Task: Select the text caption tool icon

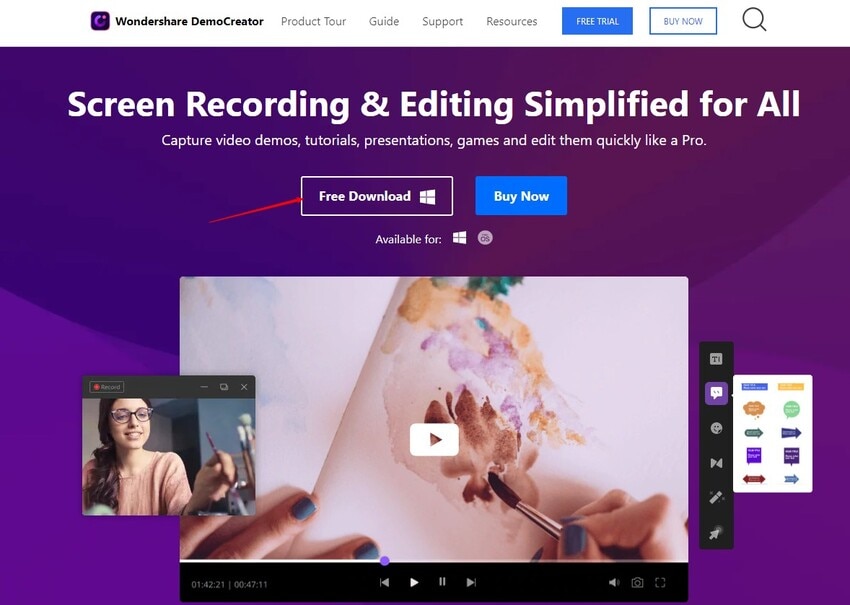Action: point(716,359)
